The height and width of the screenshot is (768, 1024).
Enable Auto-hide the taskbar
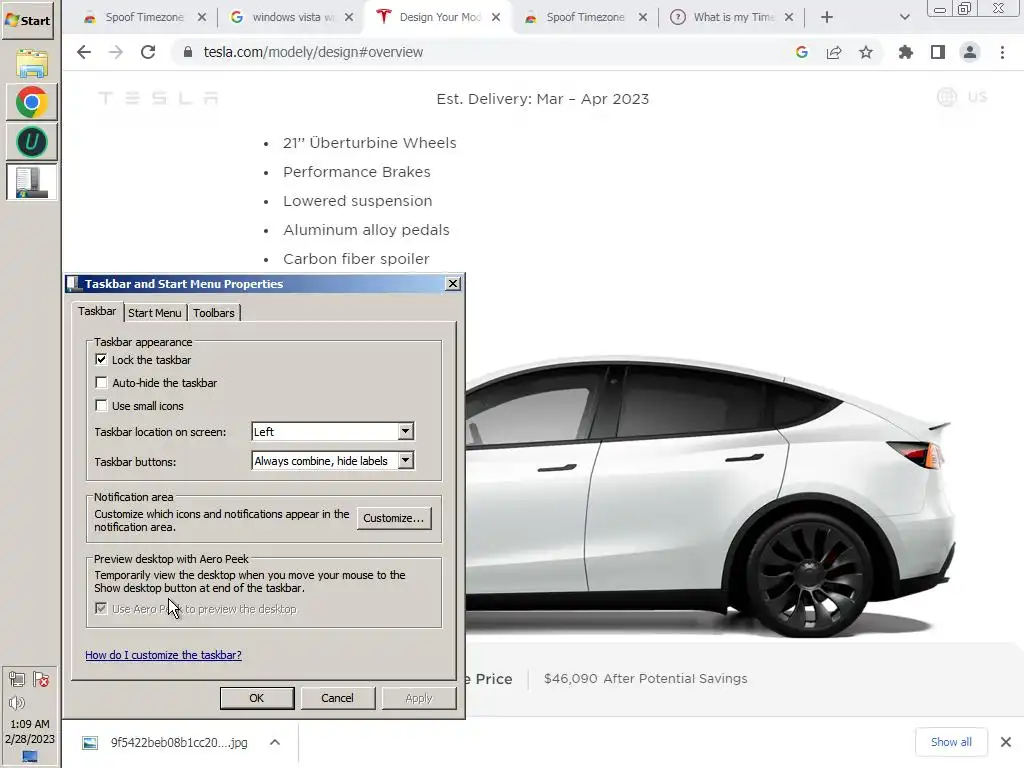pos(101,383)
